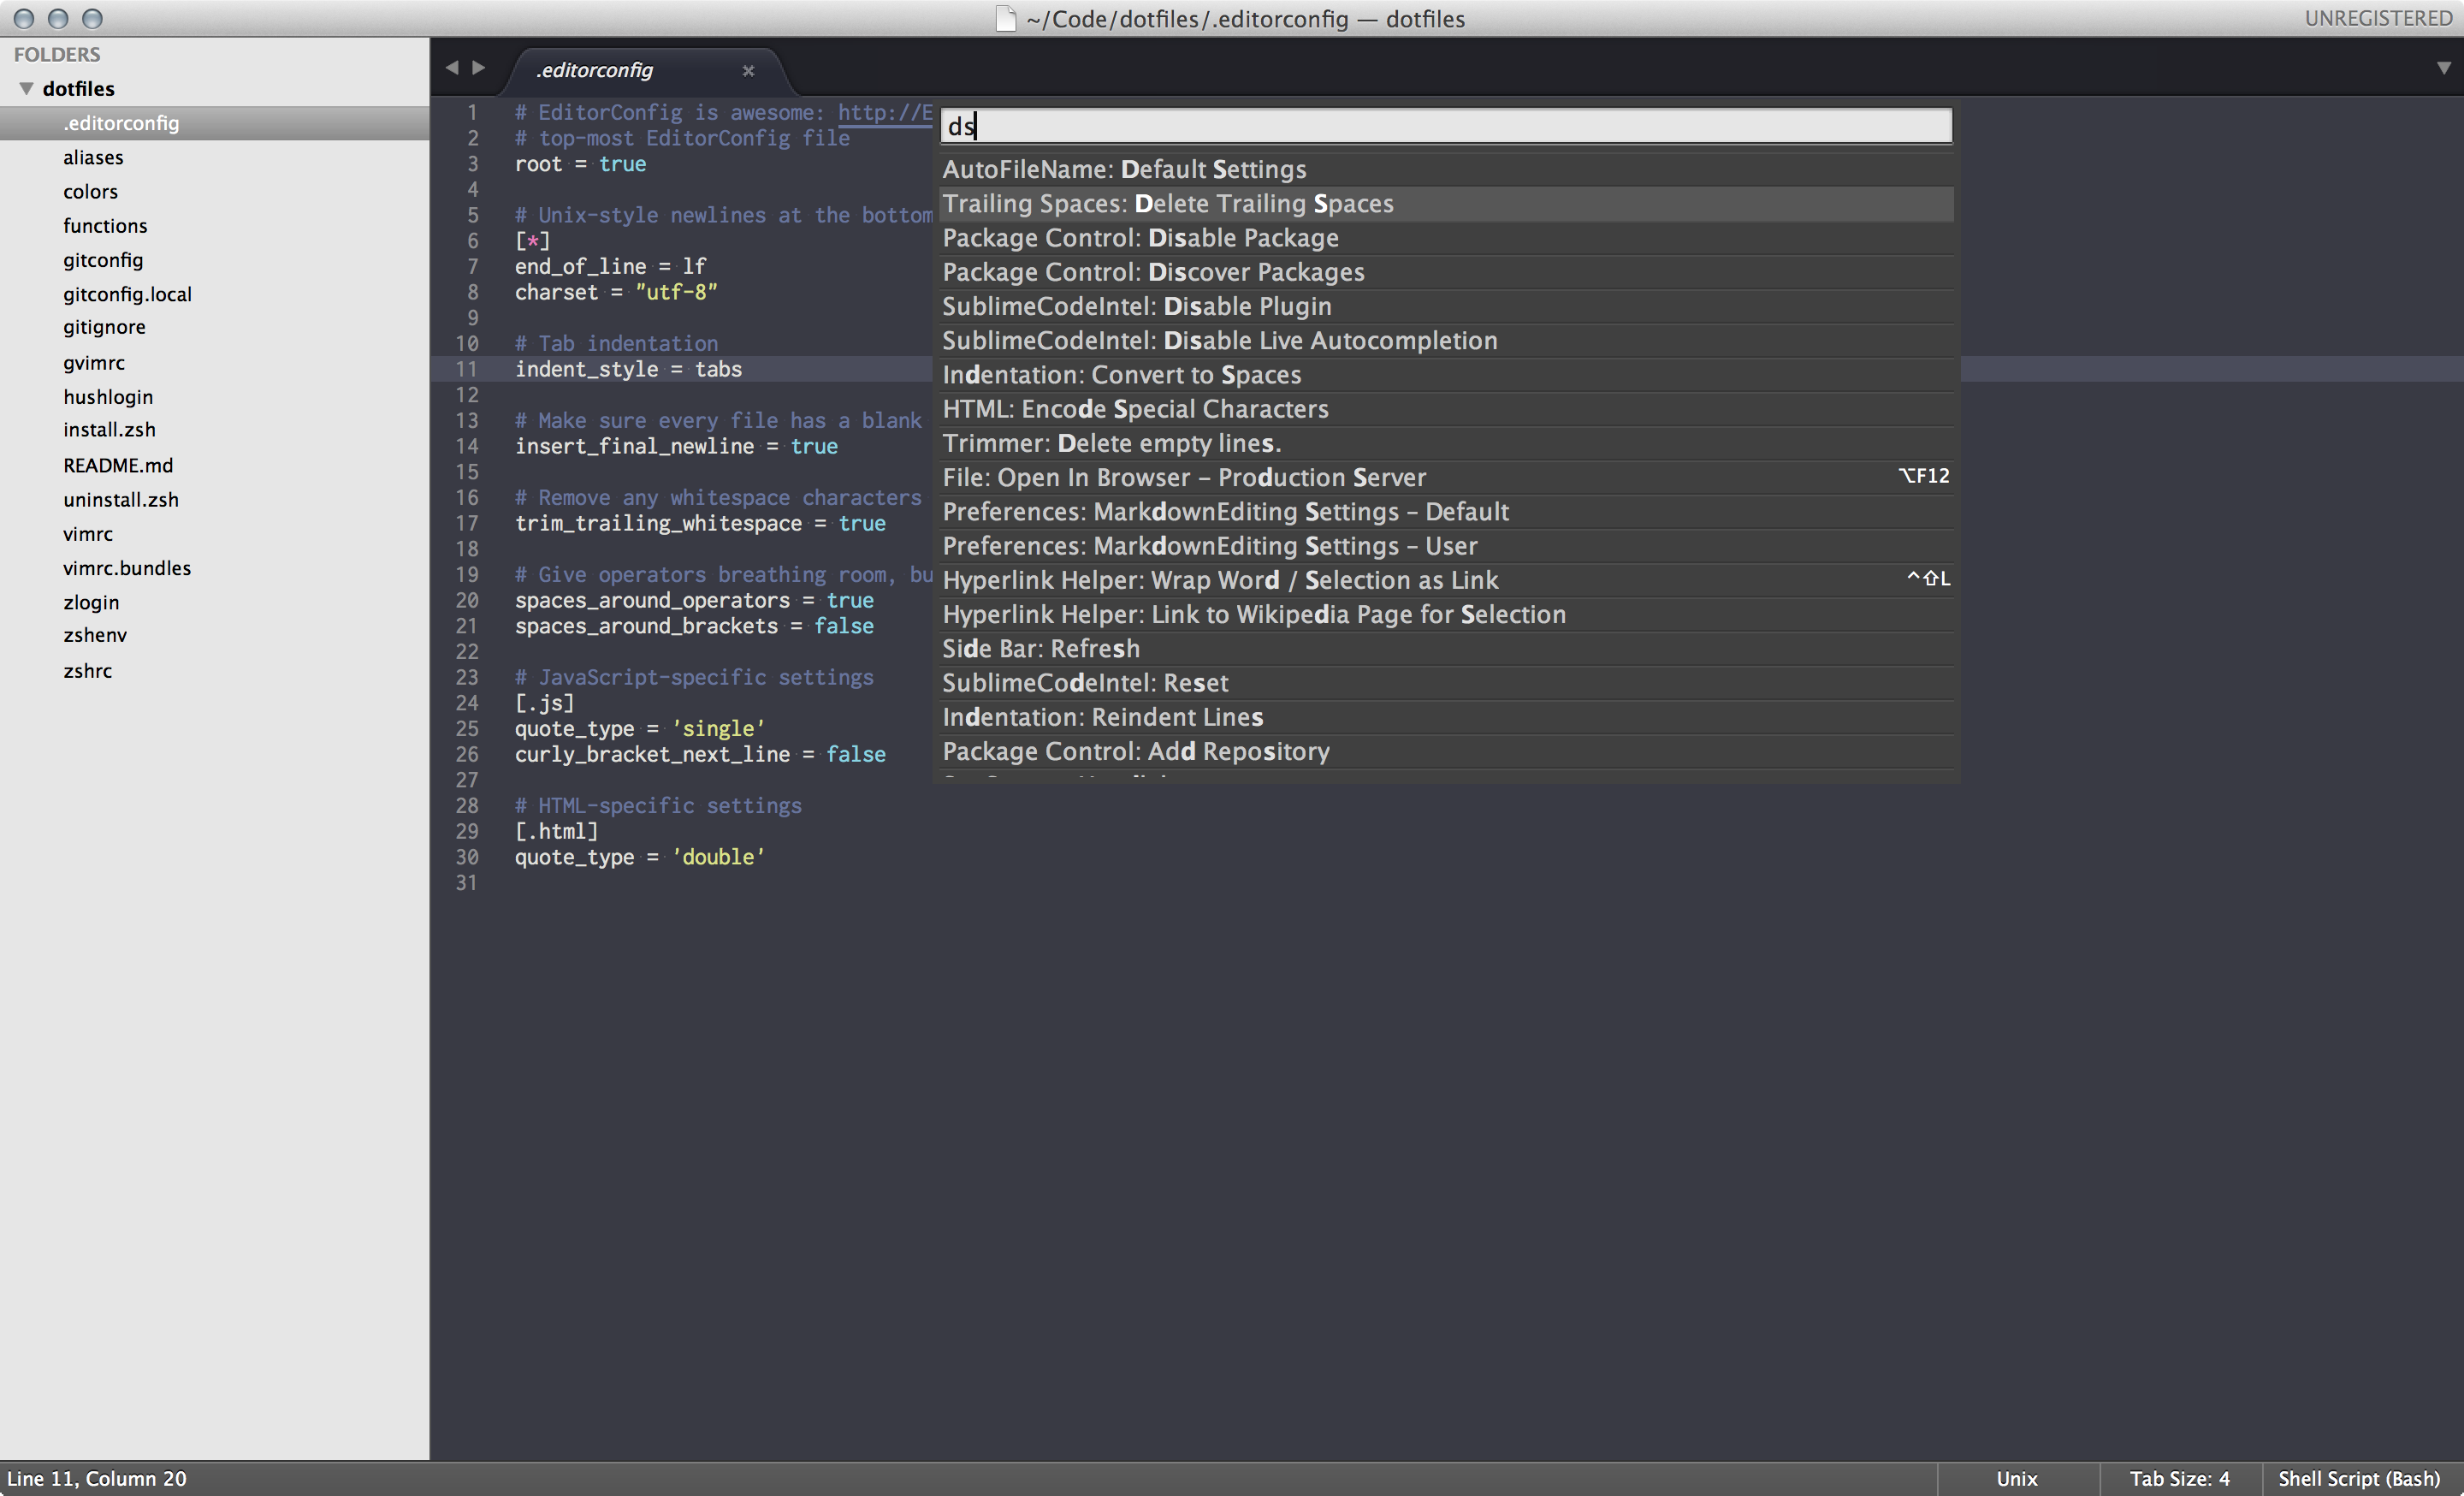Open README.md in sidebar
The image size is (2464, 1496).
click(x=118, y=465)
